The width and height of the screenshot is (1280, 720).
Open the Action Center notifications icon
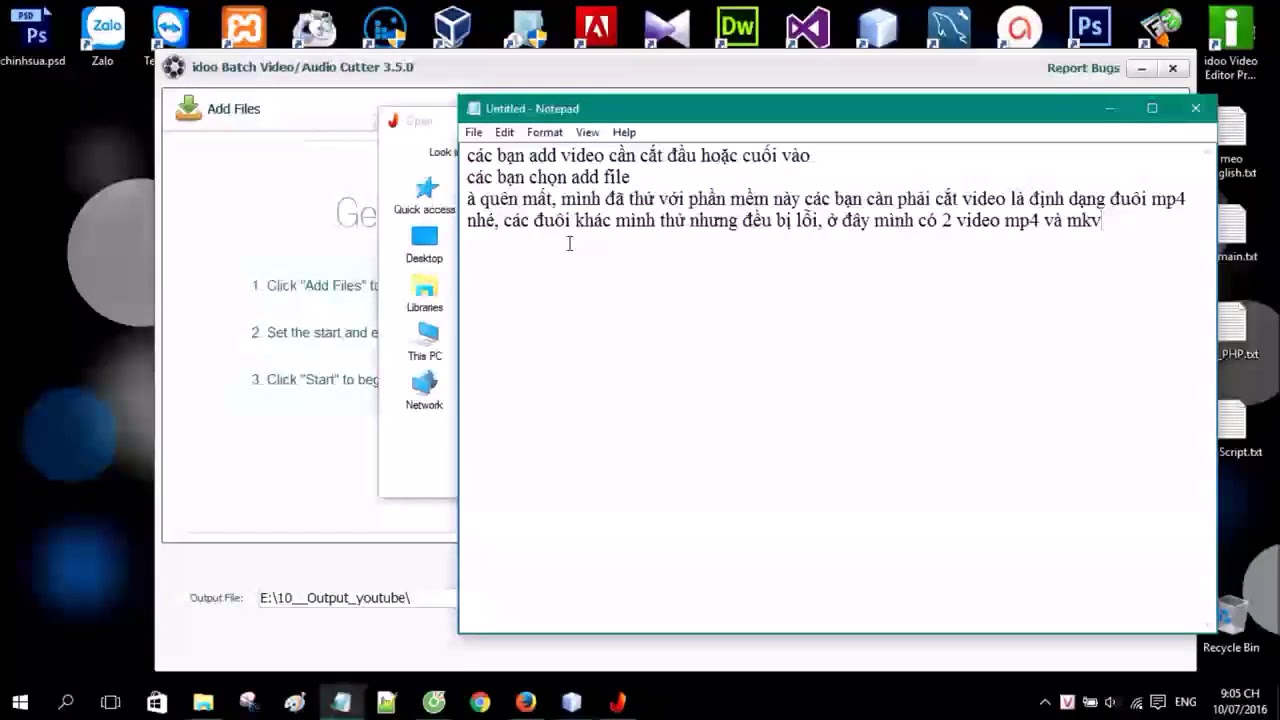click(1158, 702)
